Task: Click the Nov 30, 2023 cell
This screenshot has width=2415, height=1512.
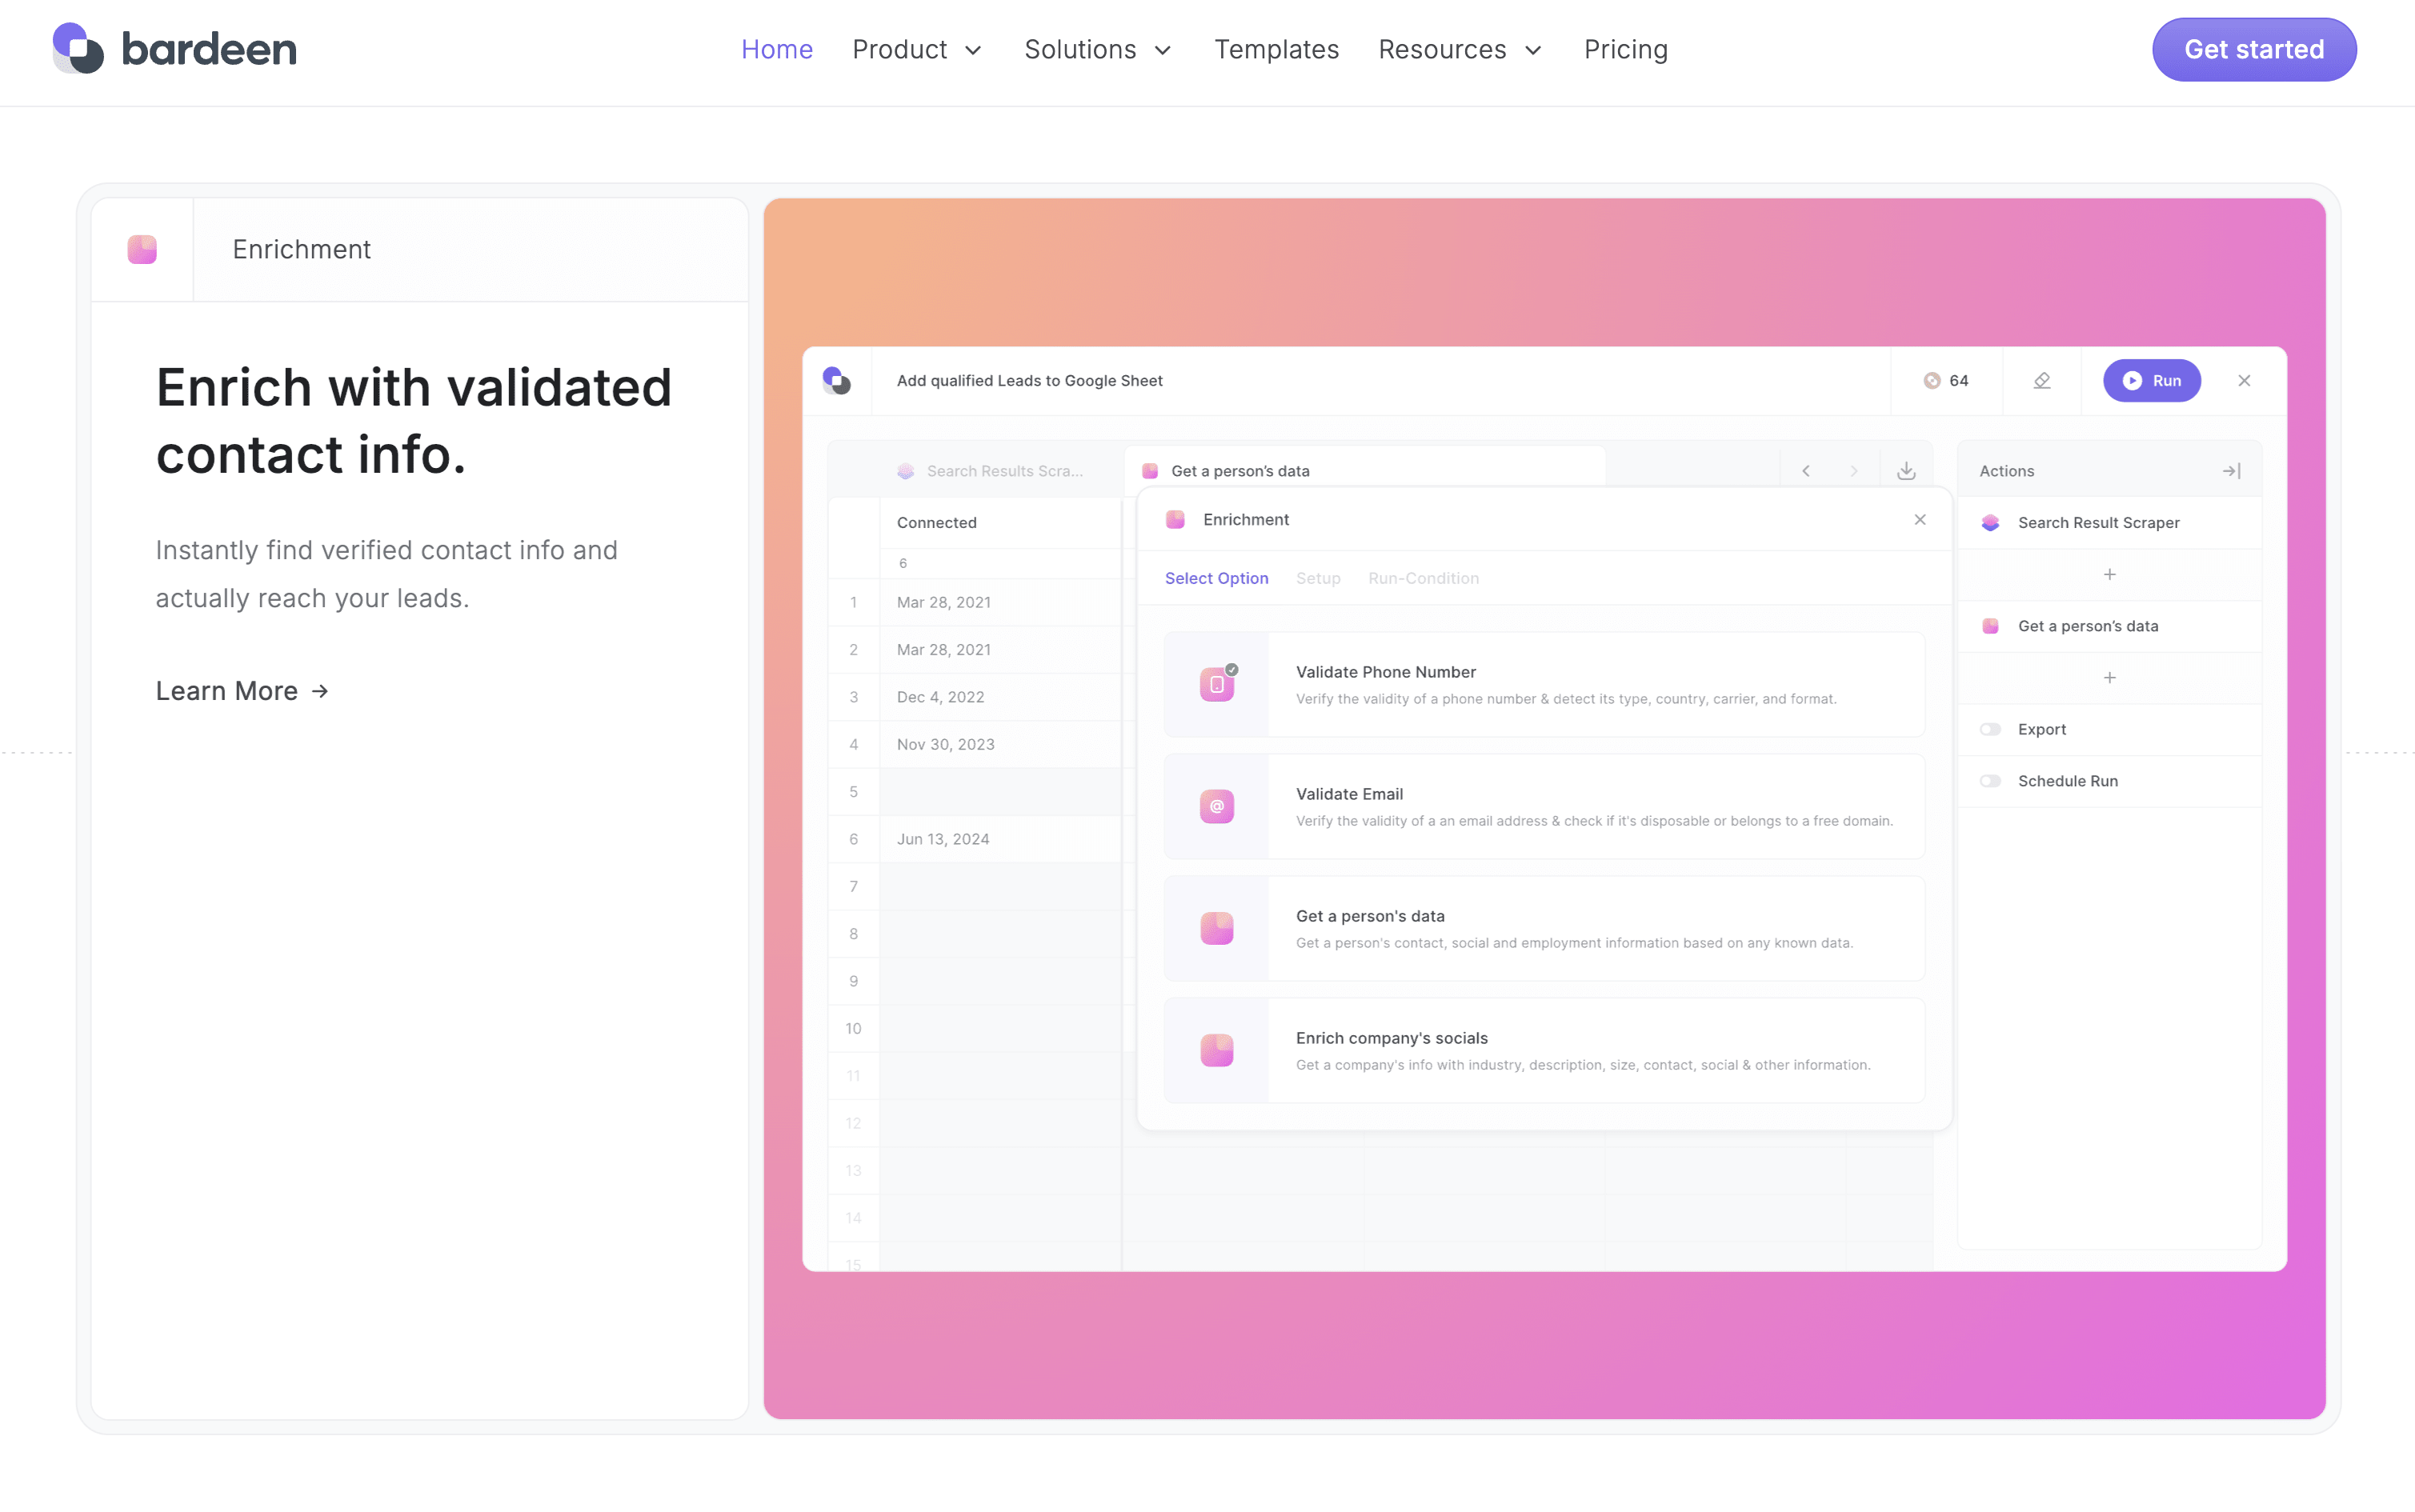Action: point(1000,744)
